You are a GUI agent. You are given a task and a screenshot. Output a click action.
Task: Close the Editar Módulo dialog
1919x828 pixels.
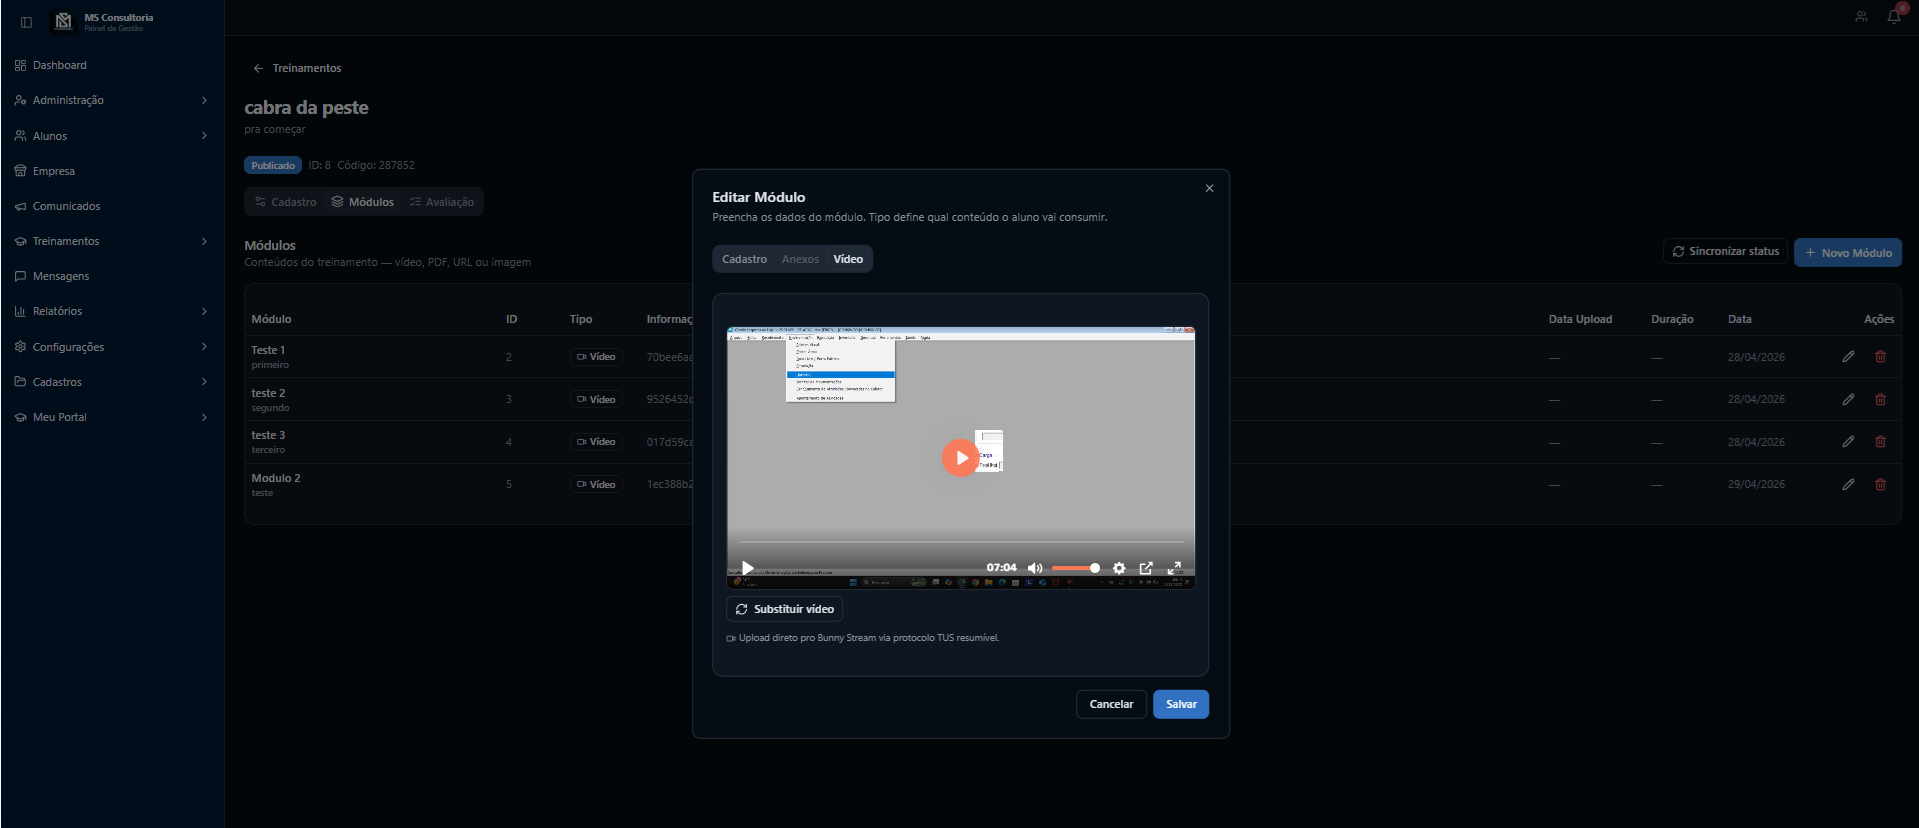(x=1209, y=188)
